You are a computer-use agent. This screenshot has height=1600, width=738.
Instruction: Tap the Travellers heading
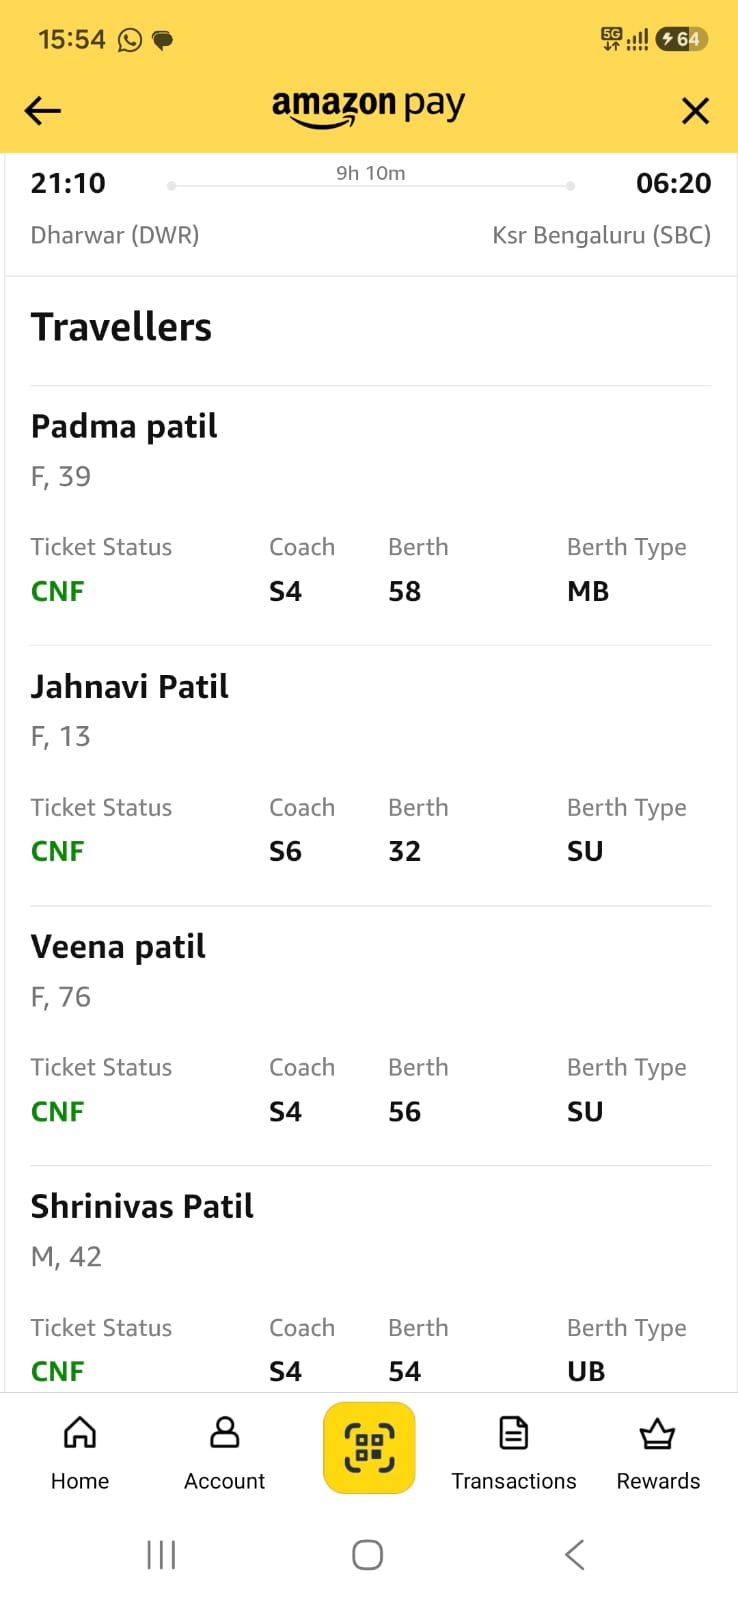tap(121, 327)
